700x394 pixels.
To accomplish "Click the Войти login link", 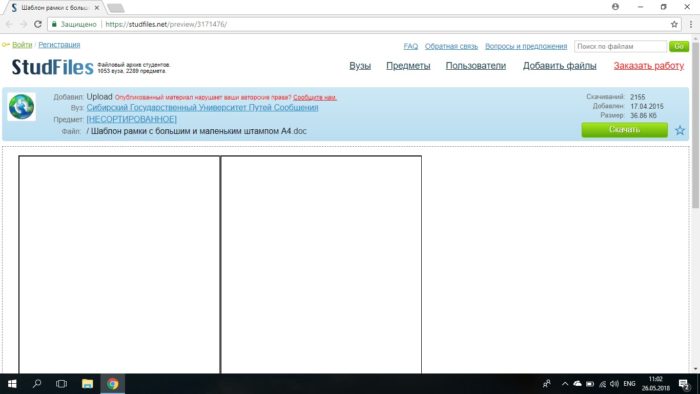I will point(22,45).
